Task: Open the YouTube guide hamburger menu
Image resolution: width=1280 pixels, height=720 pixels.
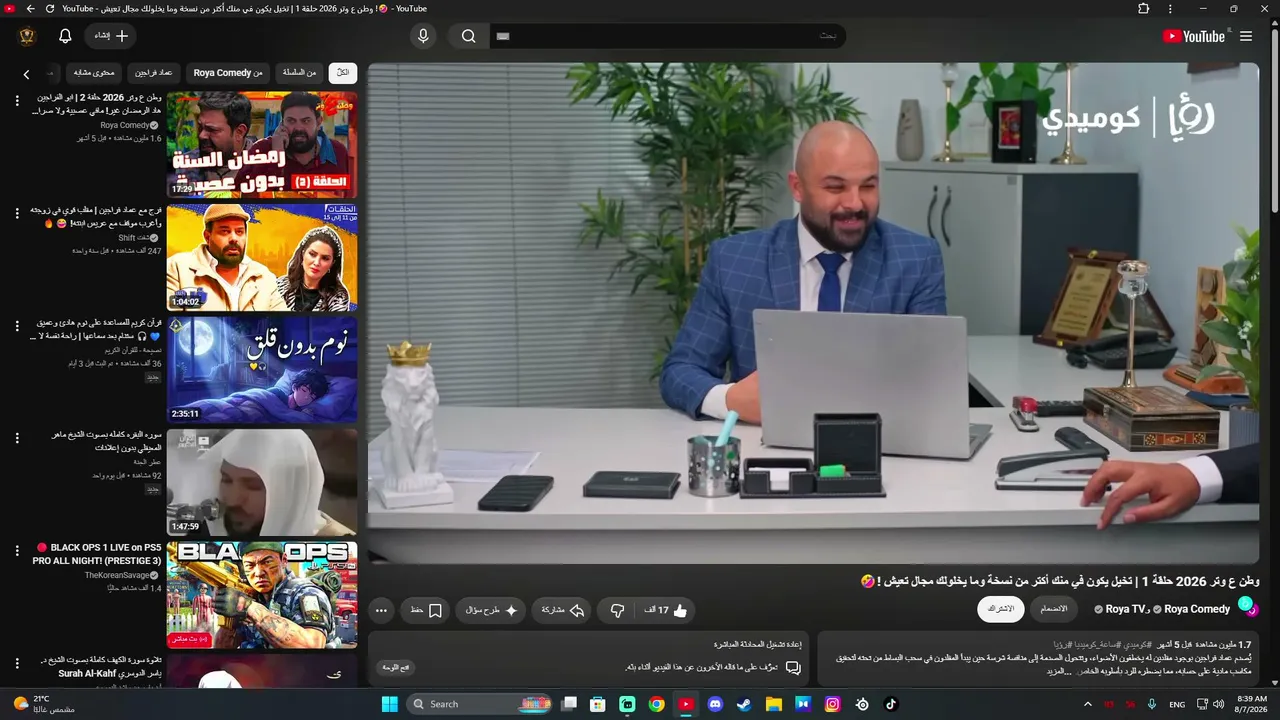Action: click(x=1246, y=36)
